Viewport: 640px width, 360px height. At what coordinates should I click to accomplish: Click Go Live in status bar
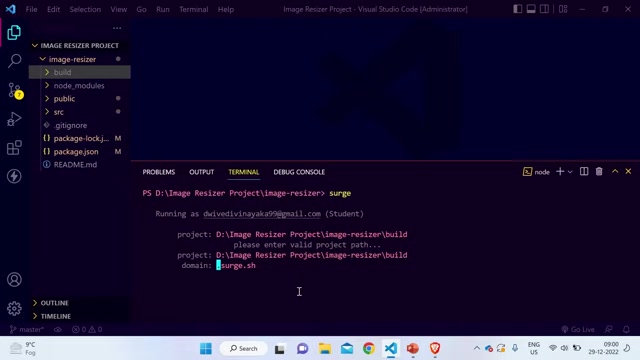tap(578, 329)
